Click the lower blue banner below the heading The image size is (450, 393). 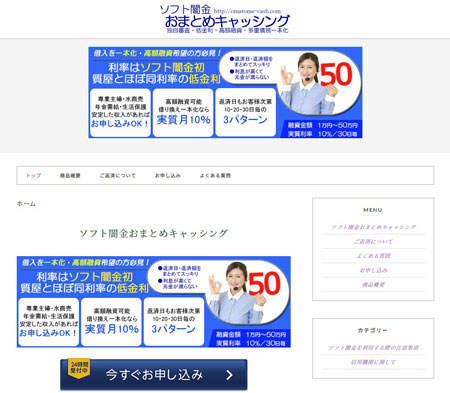pyautogui.click(x=154, y=302)
